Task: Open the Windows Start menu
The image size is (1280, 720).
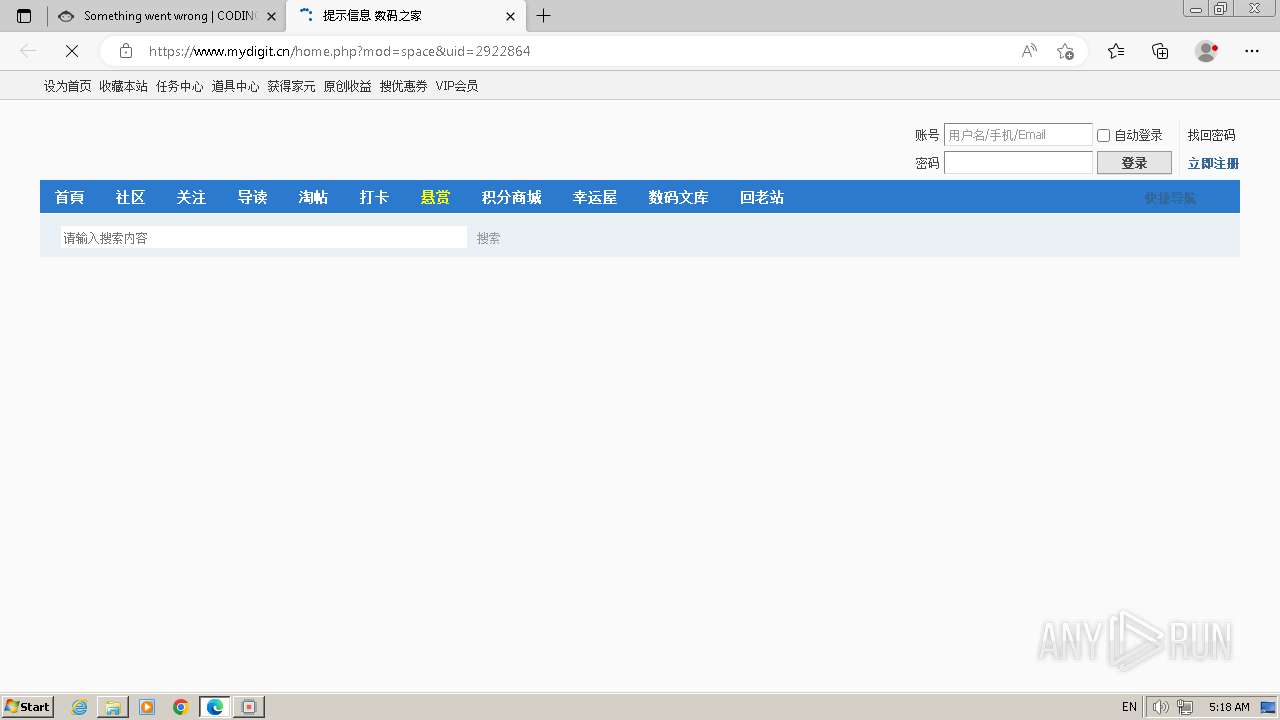Action: pos(28,707)
